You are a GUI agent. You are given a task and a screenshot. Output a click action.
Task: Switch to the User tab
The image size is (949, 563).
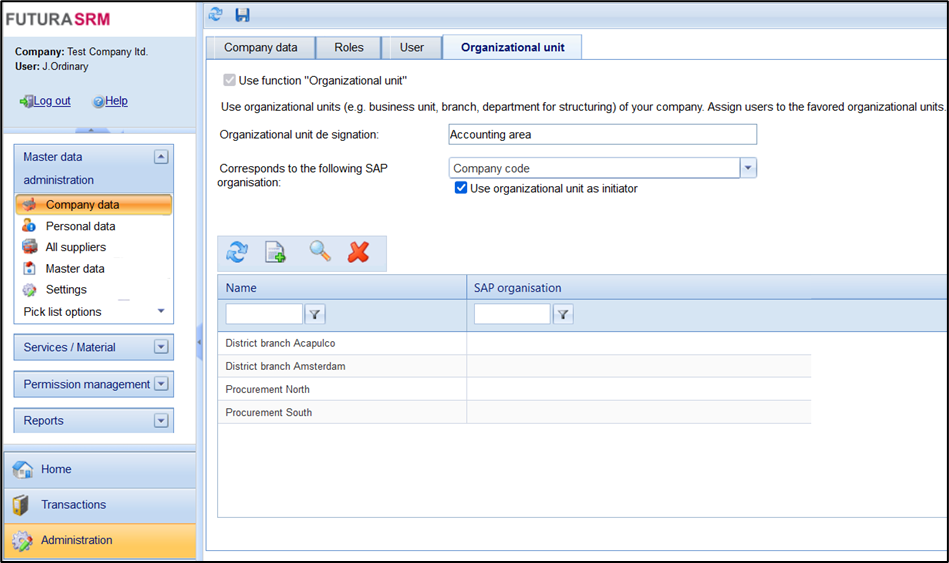[x=411, y=47]
